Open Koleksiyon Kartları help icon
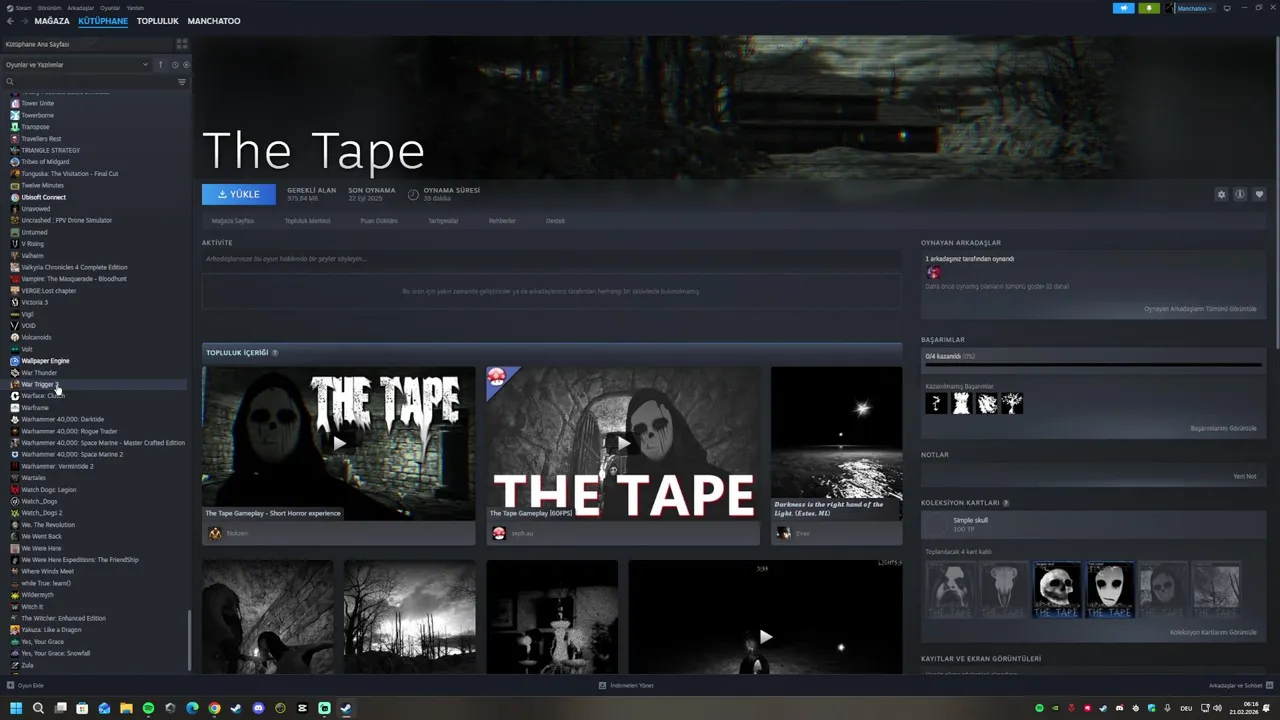 point(1006,503)
